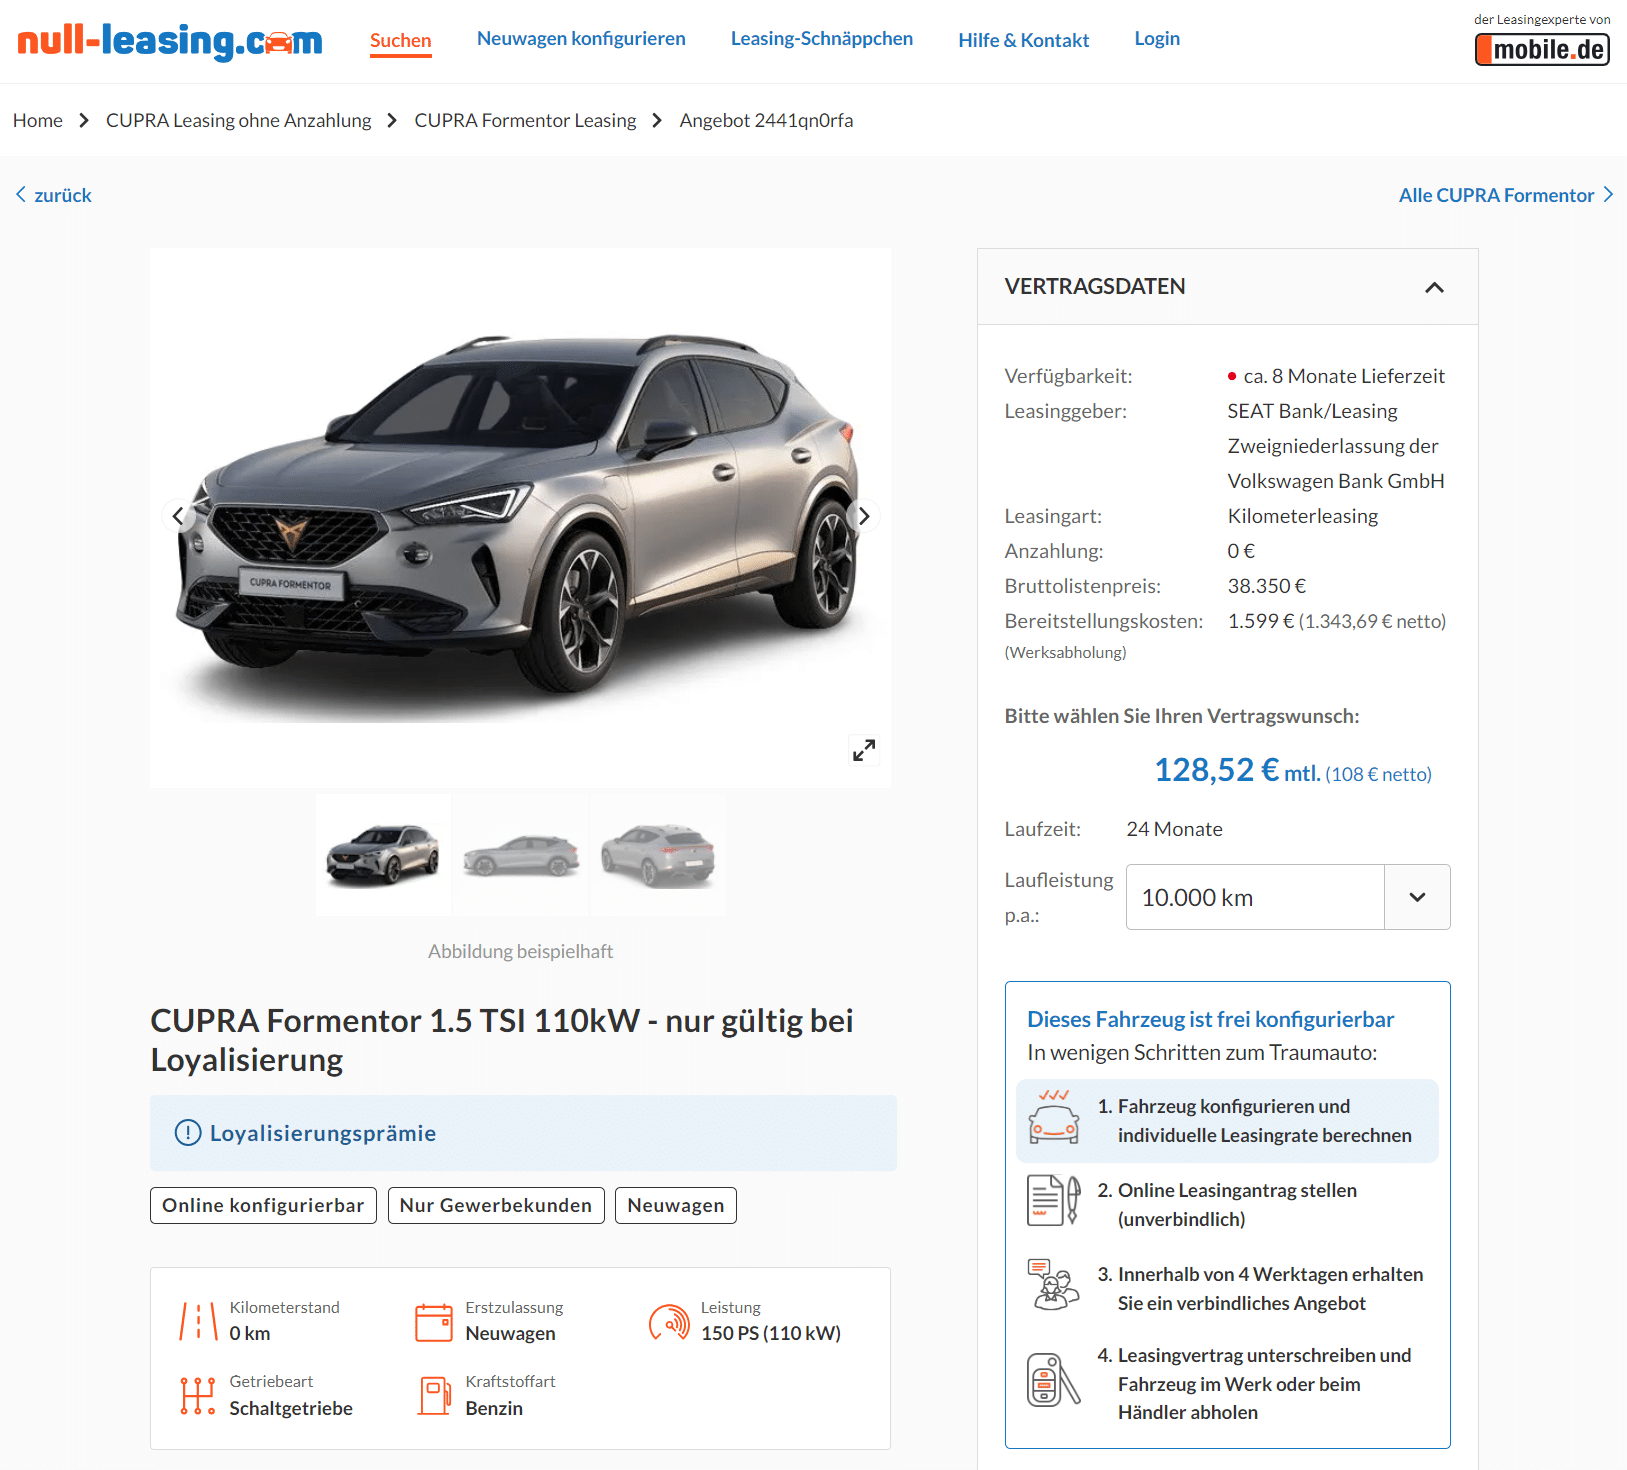Click the Leistung gauge icon
Viewport: 1627px width, 1470px height.
[x=669, y=1321]
